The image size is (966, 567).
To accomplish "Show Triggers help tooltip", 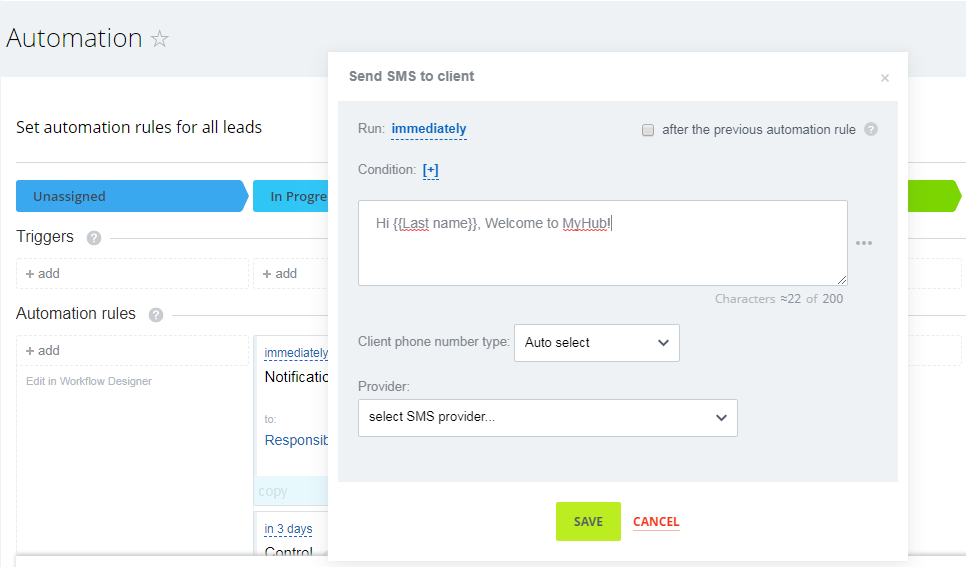I will (94, 238).
